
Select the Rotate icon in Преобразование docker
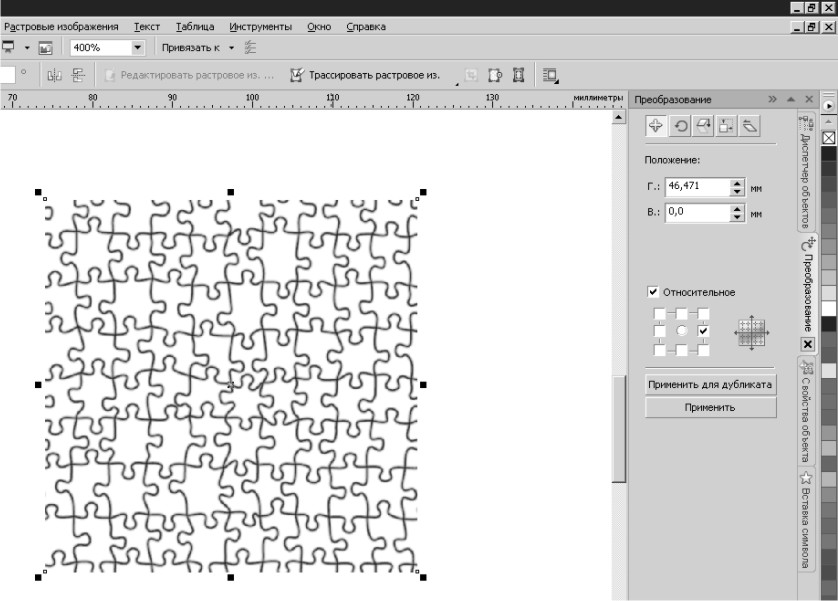pos(680,126)
